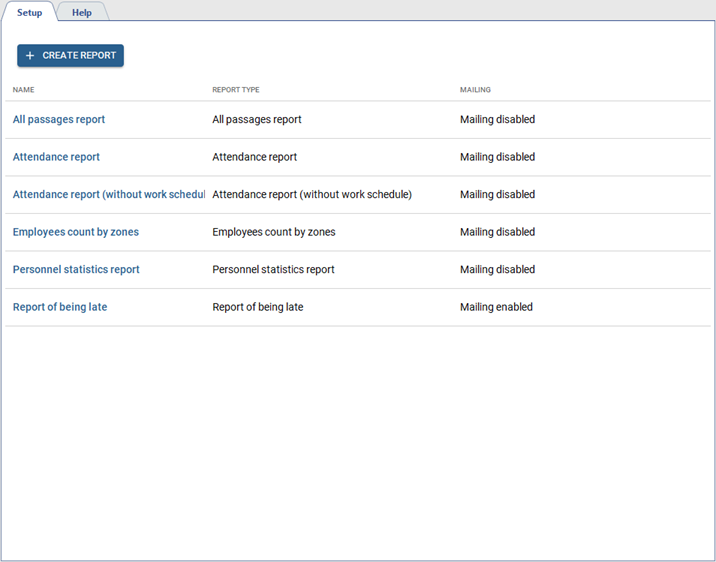Open the All passages report link in Name column
716x562 pixels.
[x=59, y=120]
